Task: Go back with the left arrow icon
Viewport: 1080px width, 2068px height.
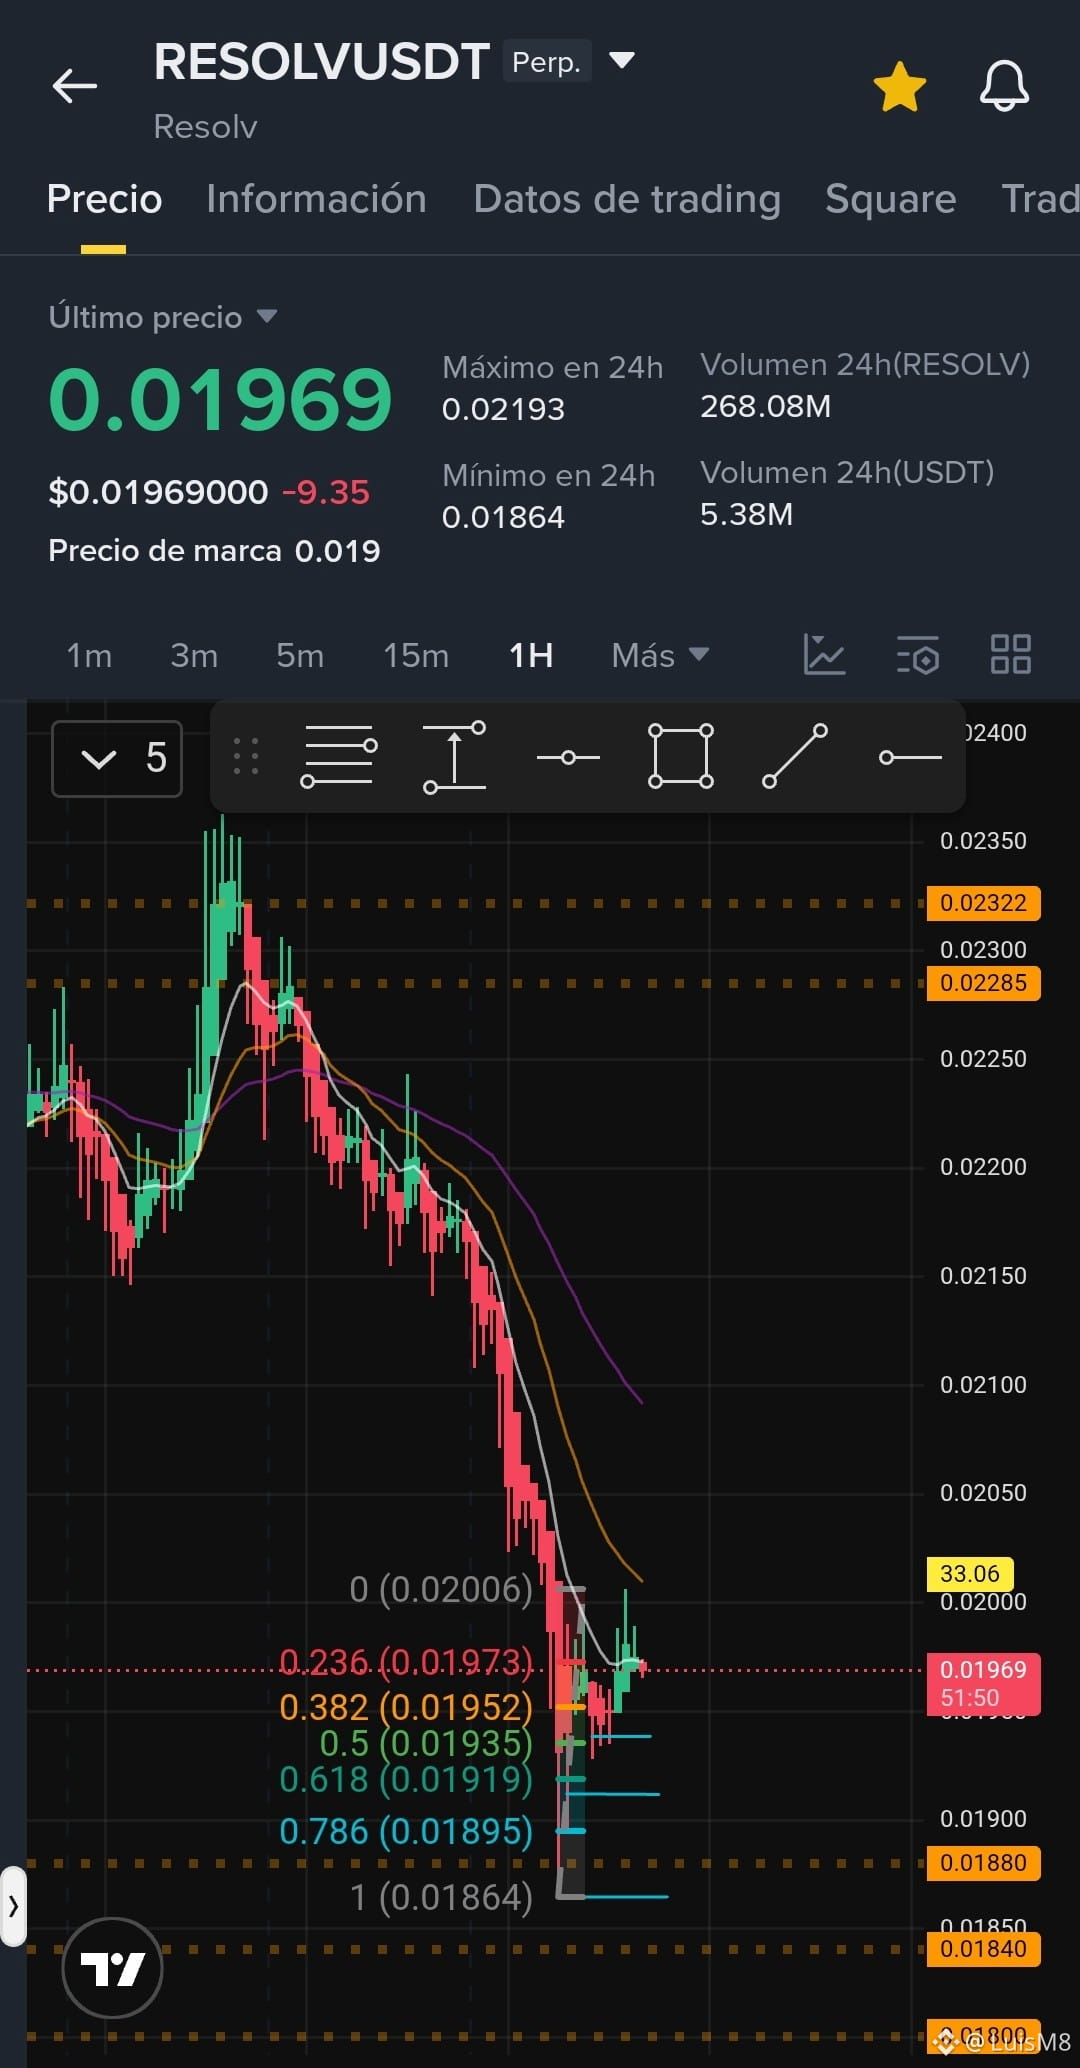Action: pos(75,86)
